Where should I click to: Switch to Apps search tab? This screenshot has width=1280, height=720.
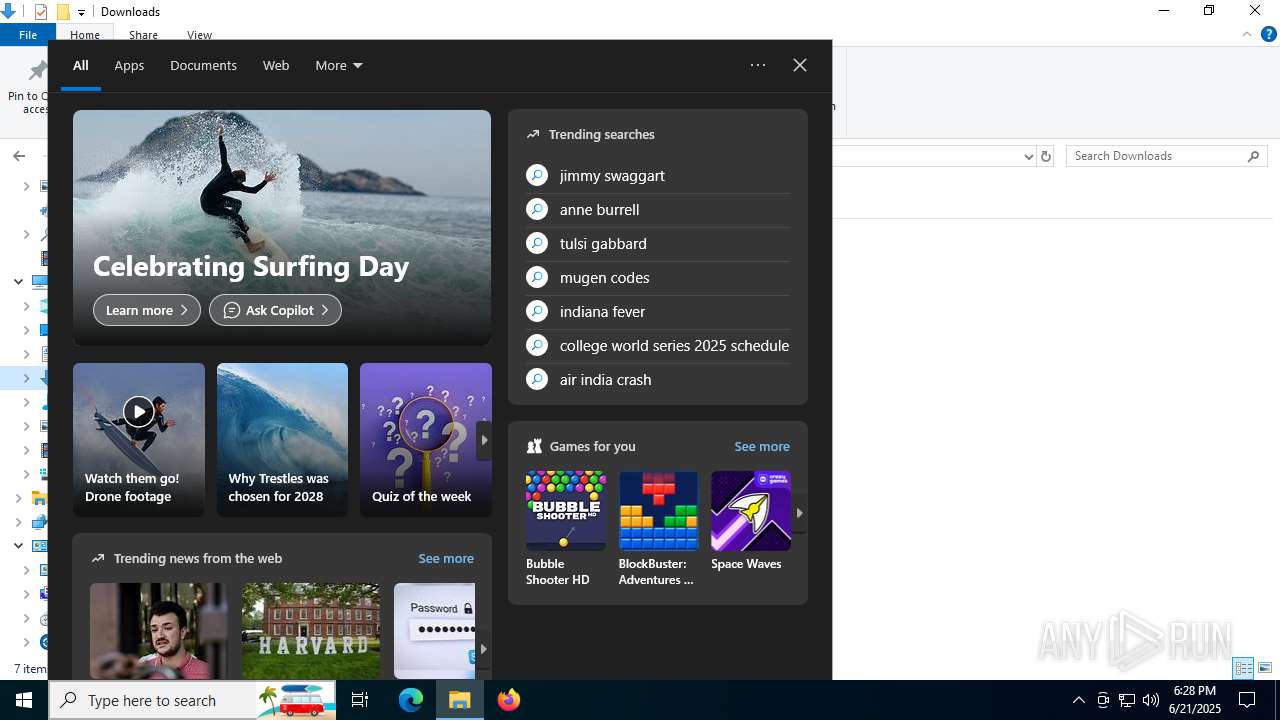pyautogui.click(x=129, y=65)
